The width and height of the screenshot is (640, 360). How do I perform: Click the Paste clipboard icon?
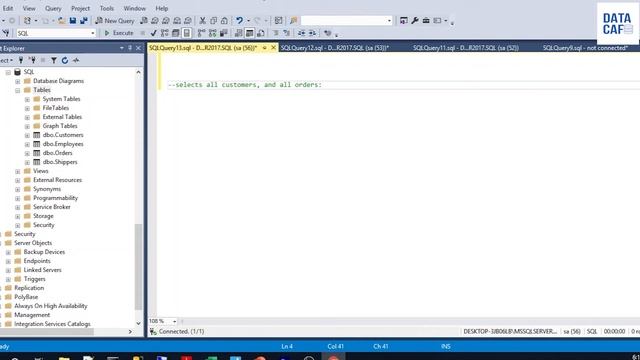click(x=224, y=20)
